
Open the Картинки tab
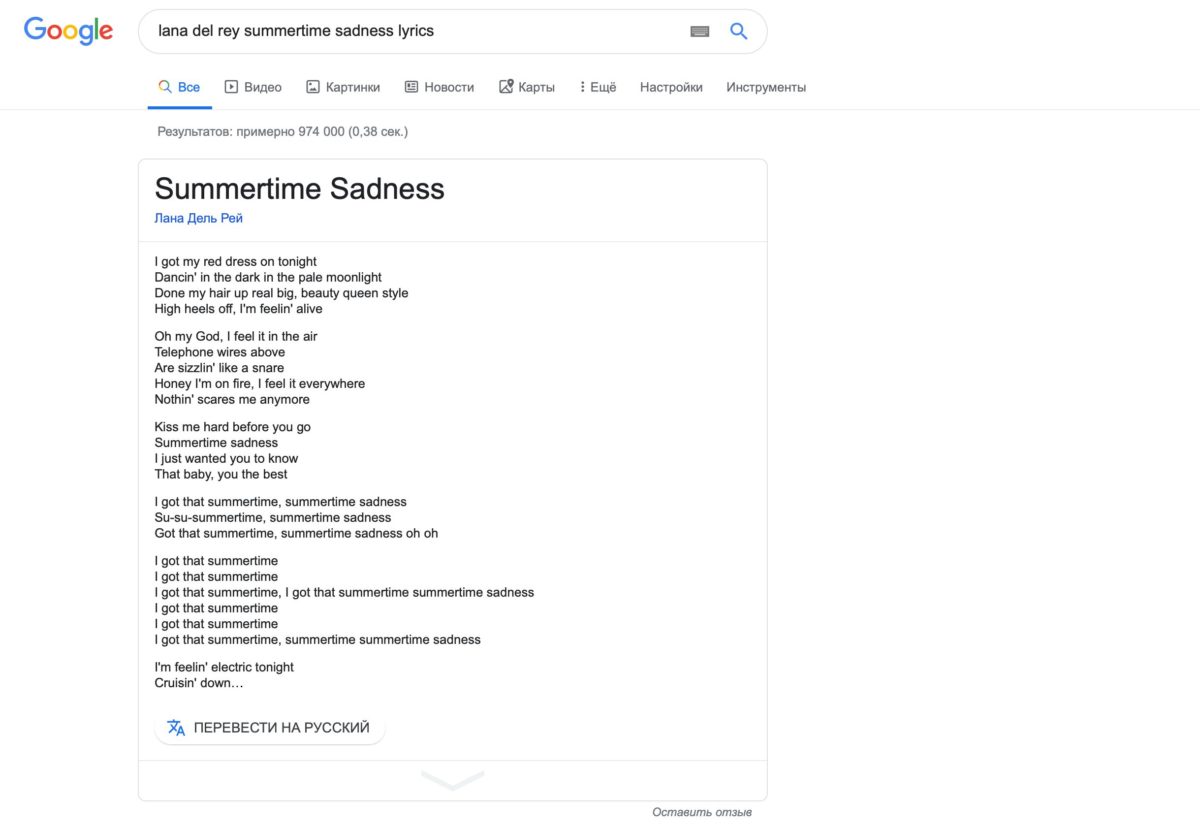coord(343,87)
